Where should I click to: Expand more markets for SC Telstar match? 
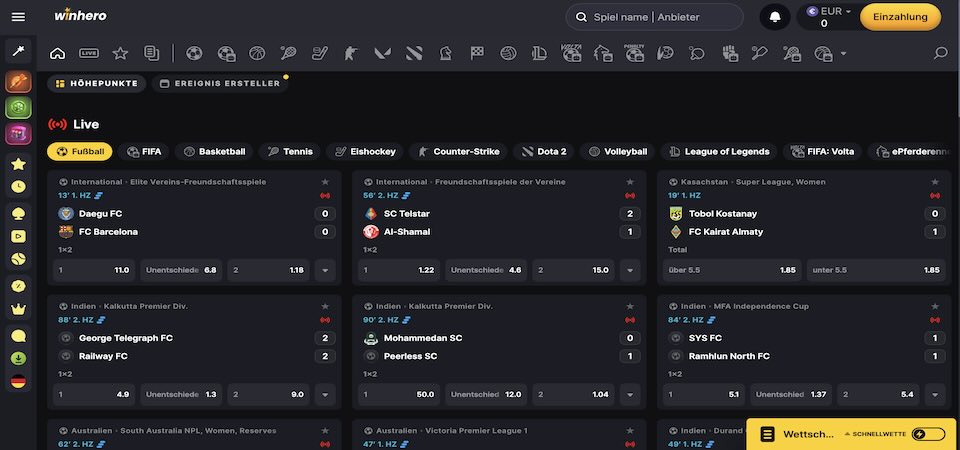630,270
